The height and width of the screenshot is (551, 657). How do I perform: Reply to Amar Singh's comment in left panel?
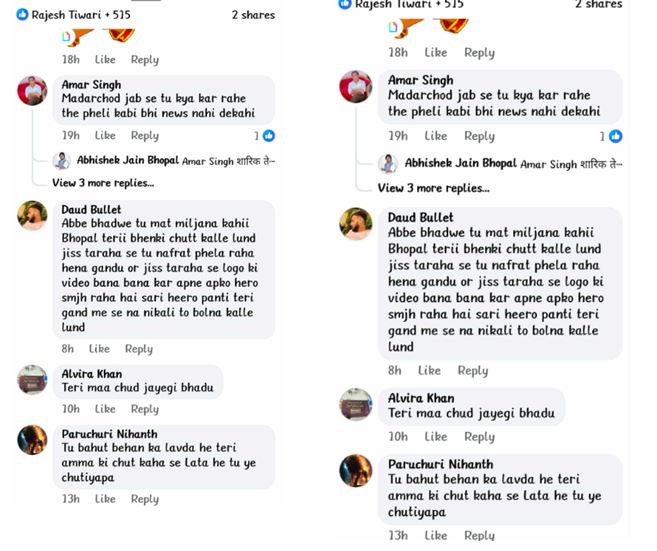[145, 136]
